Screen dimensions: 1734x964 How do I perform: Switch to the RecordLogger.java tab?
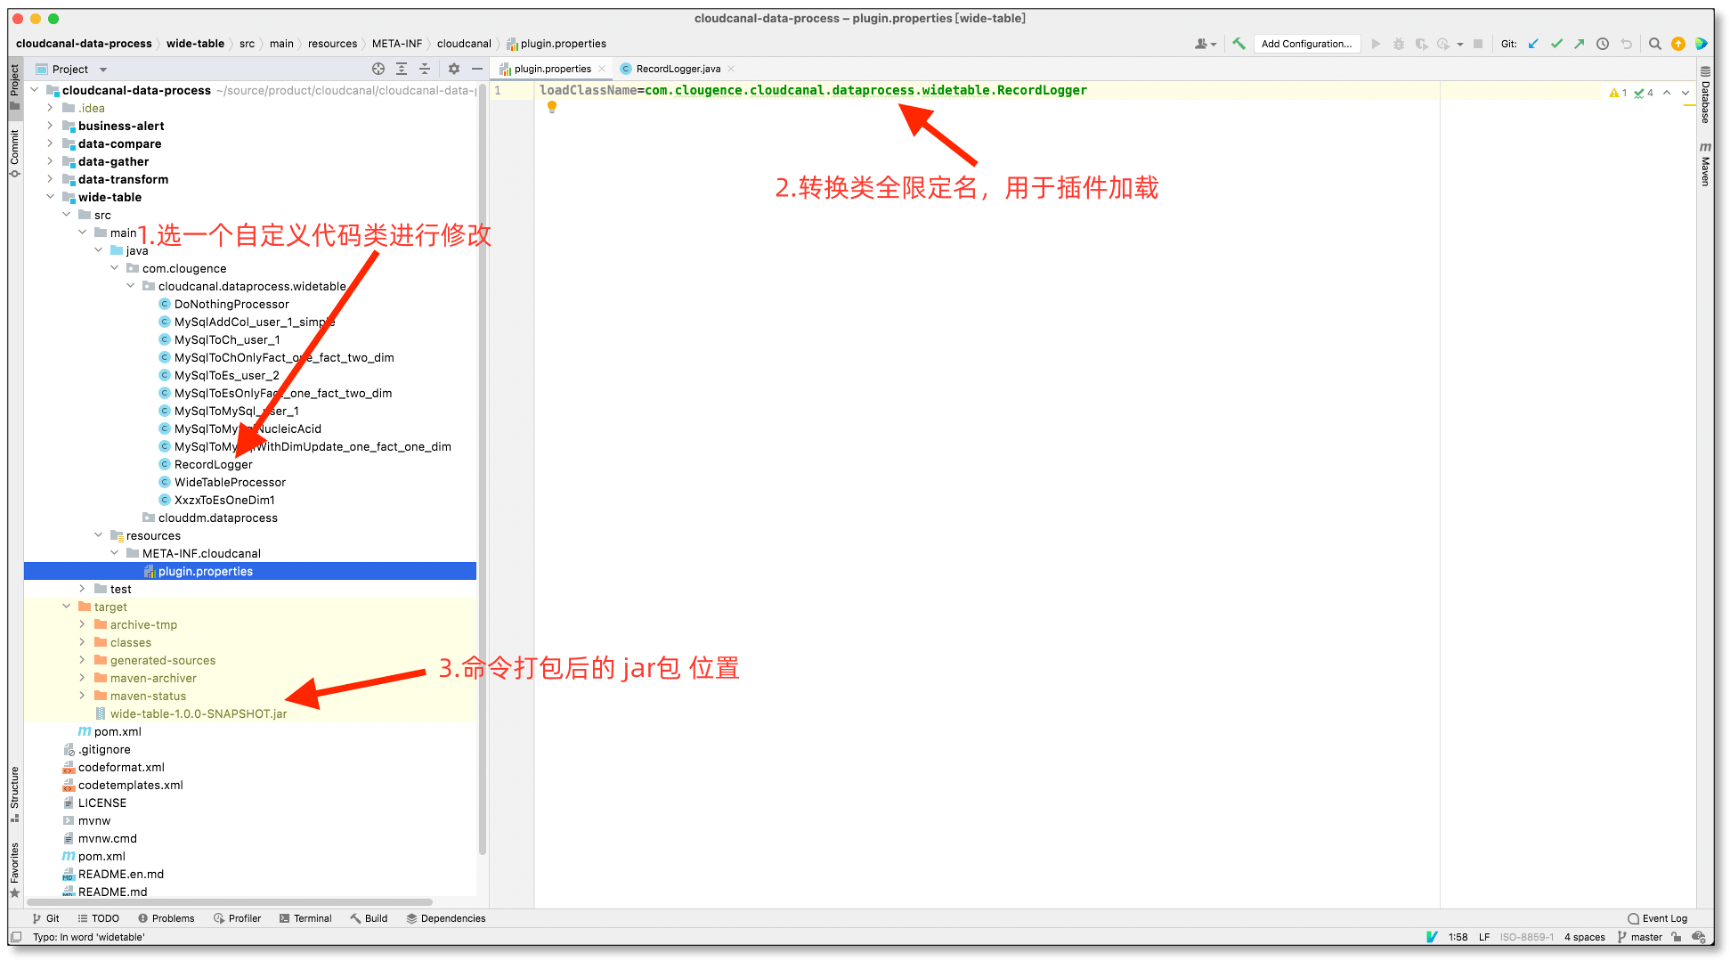(677, 69)
